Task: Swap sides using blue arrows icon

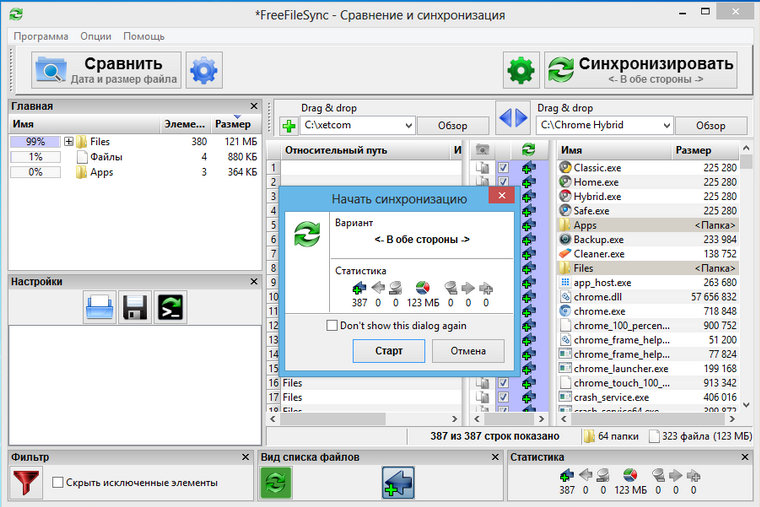Action: pyautogui.click(x=513, y=118)
